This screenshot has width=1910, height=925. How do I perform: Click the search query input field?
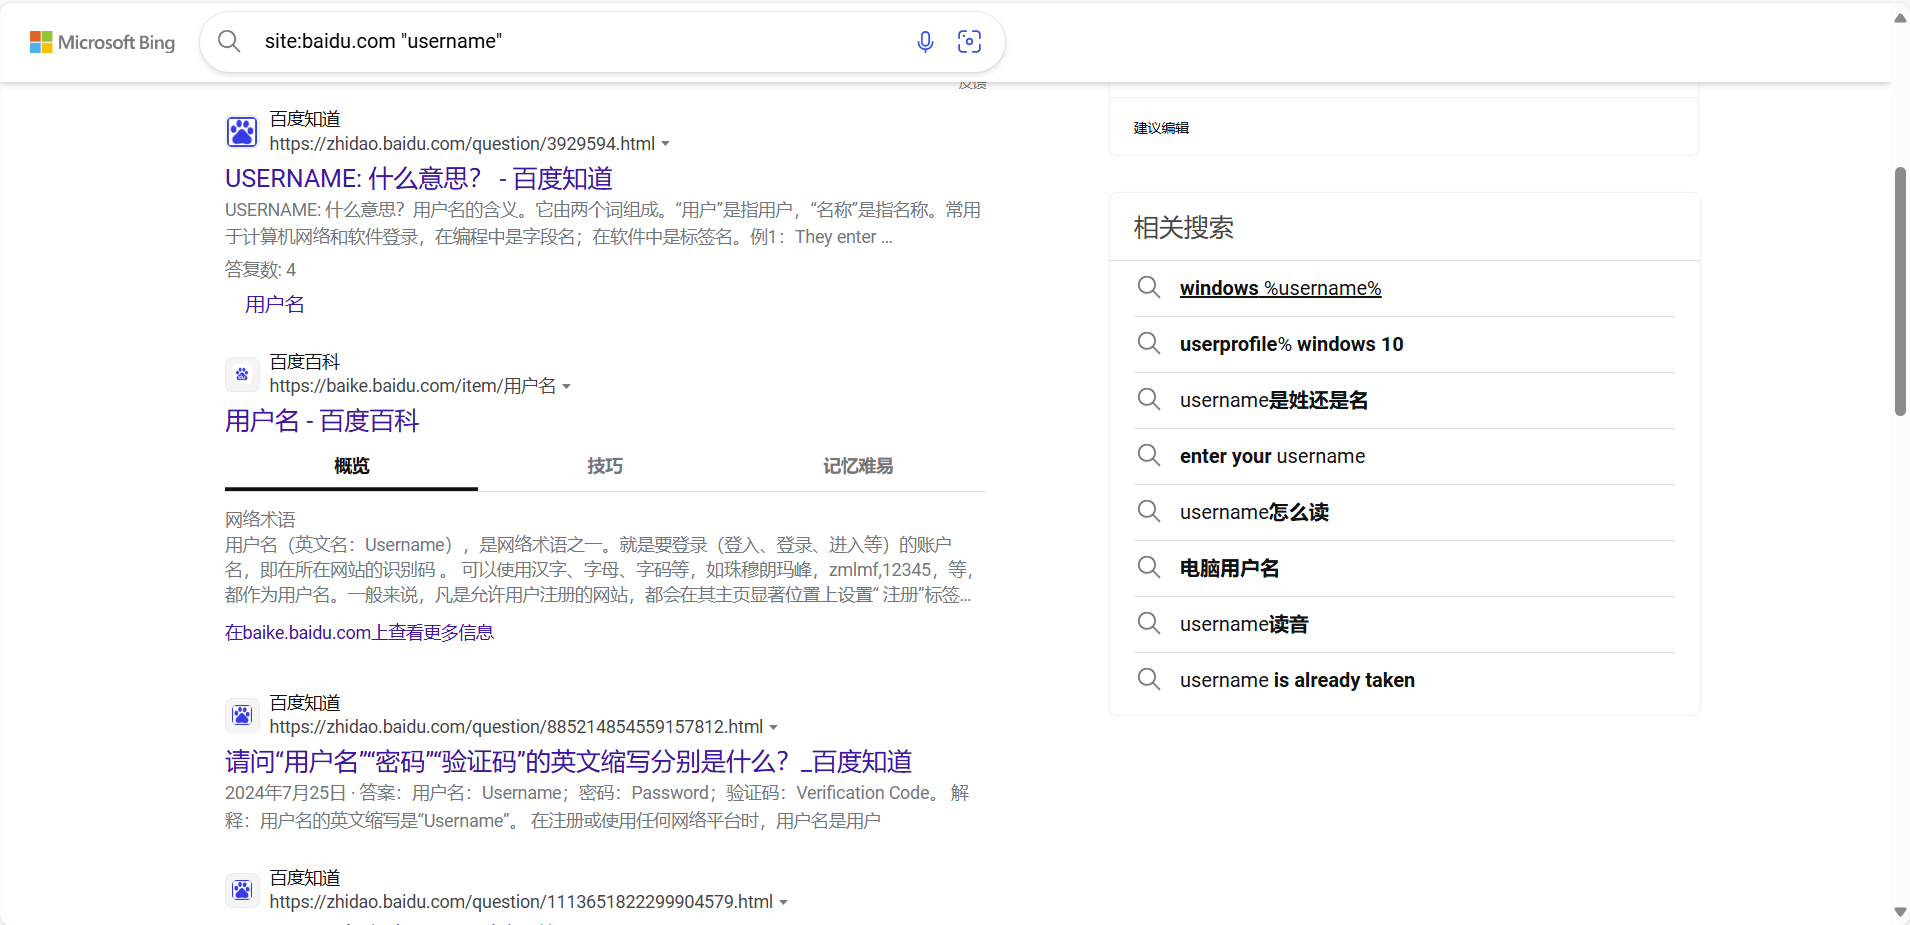pyautogui.click(x=580, y=41)
